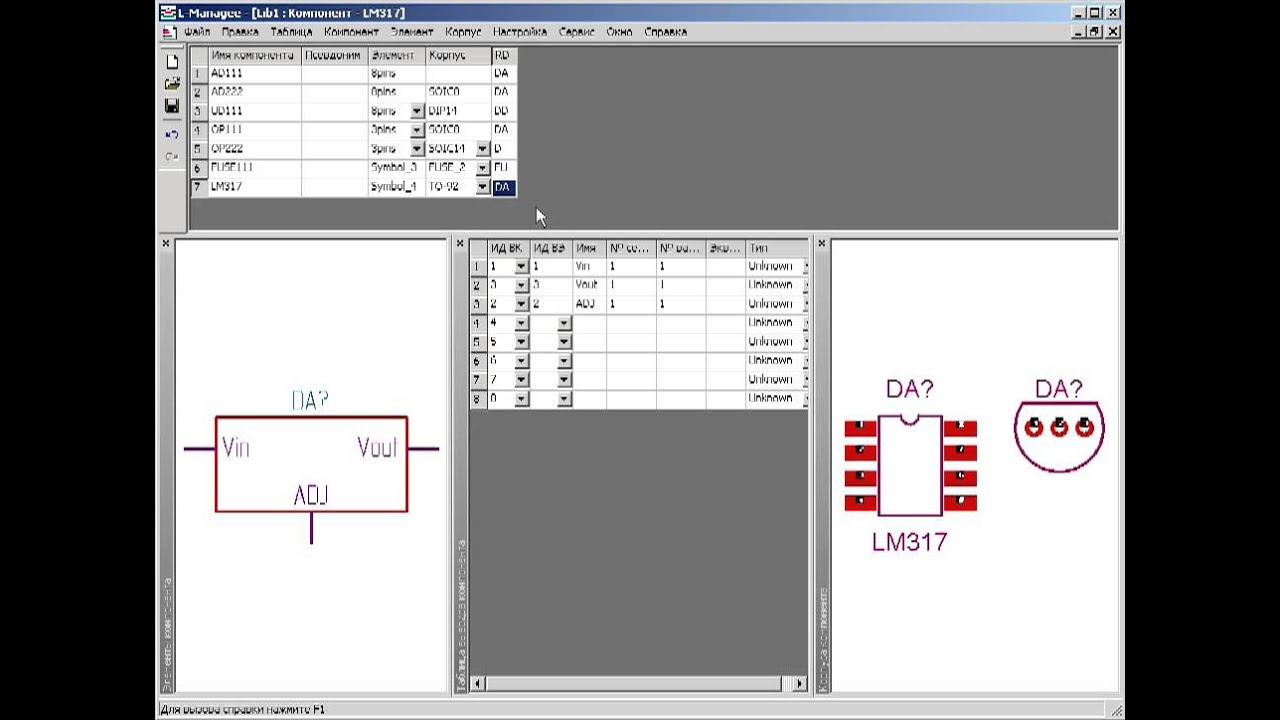This screenshot has height=720, width=1280.
Task: Expand the ИД ВЭ dropdown in pin row 4
Action: 563,323
